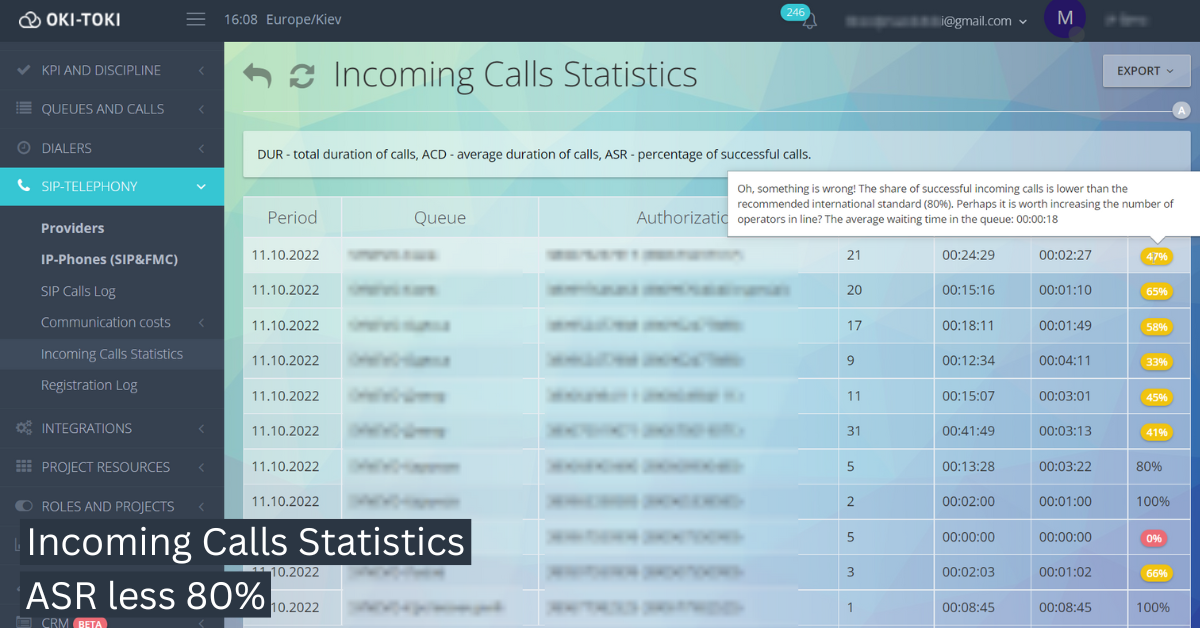Expand the Communication costs submenu
This screenshot has height=628, width=1200.
point(202,322)
